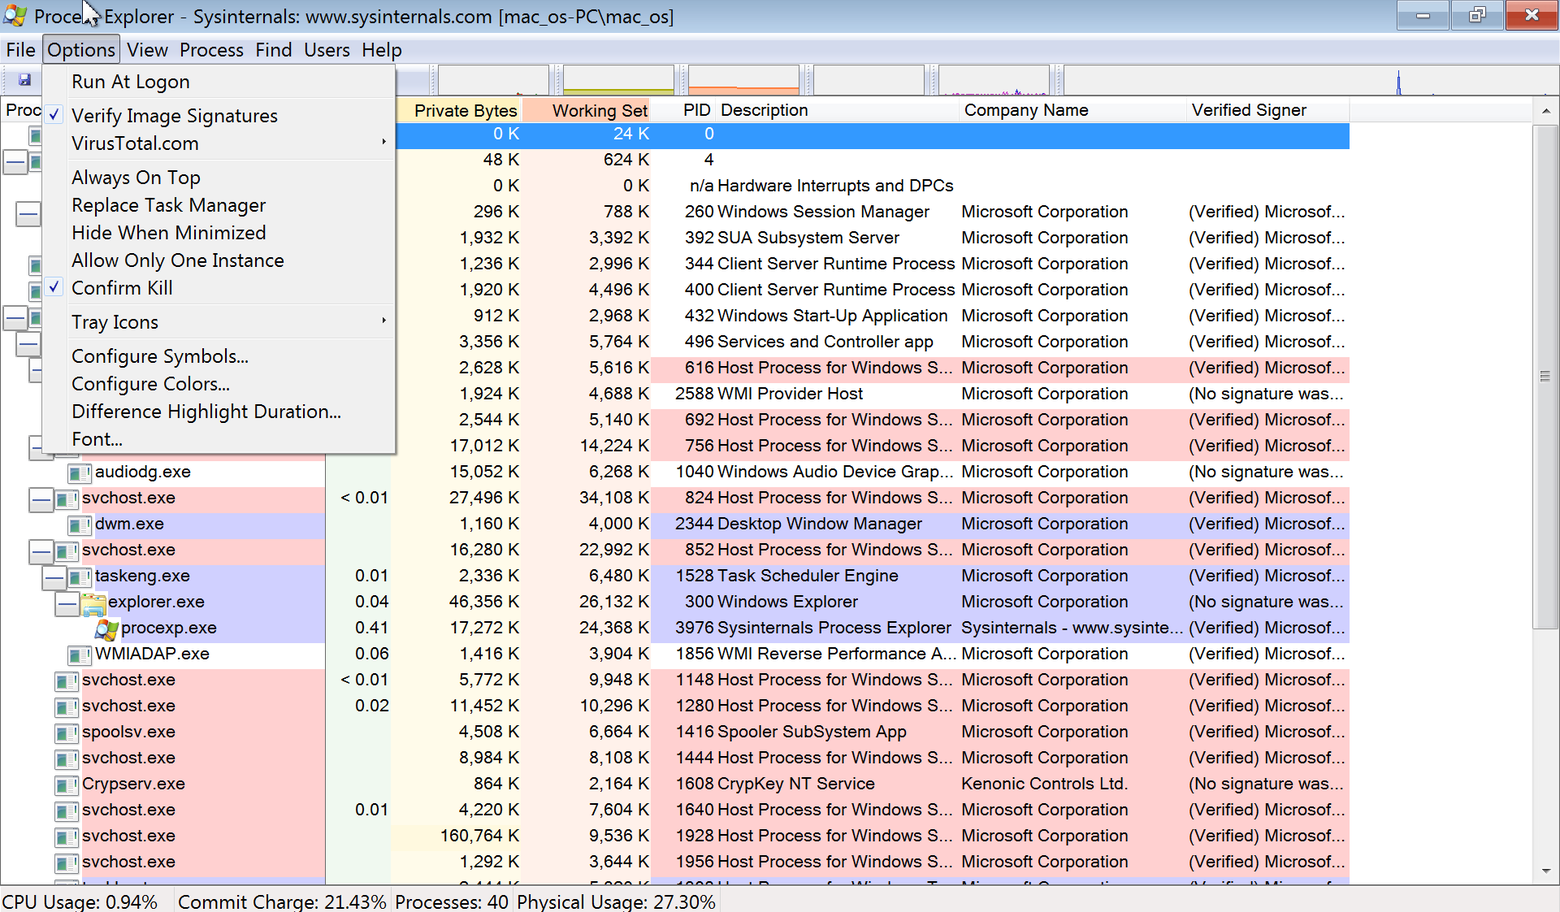The height and width of the screenshot is (912, 1560).
Task: Click 'Commit Charge: 21.43%' in status bar
Action: pos(282,902)
